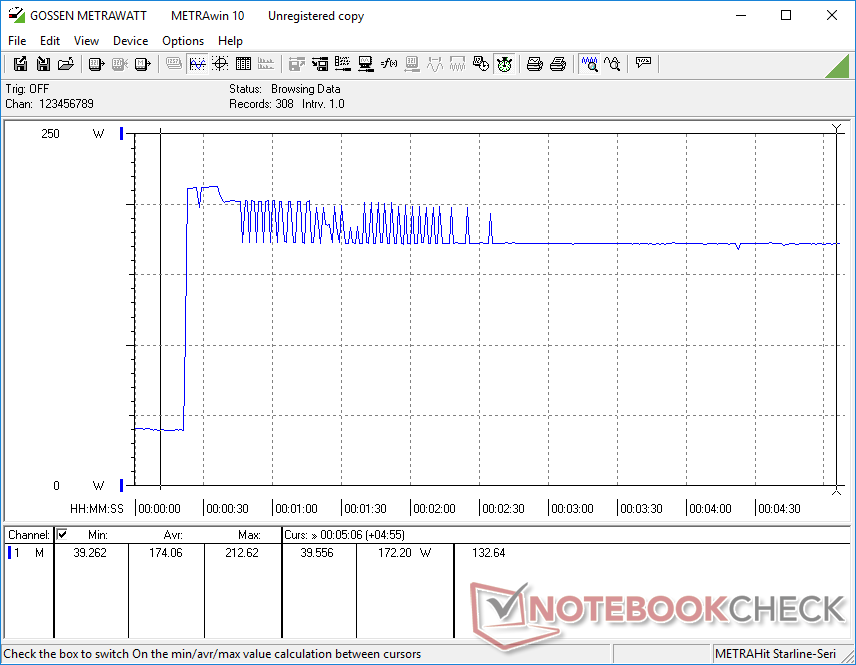Image resolution: width=856 pixels, height=665 pixels.
Task: Toggle the Channel min/avr/max checkbox
Action: pyautogui.click(x=62, y=534)
